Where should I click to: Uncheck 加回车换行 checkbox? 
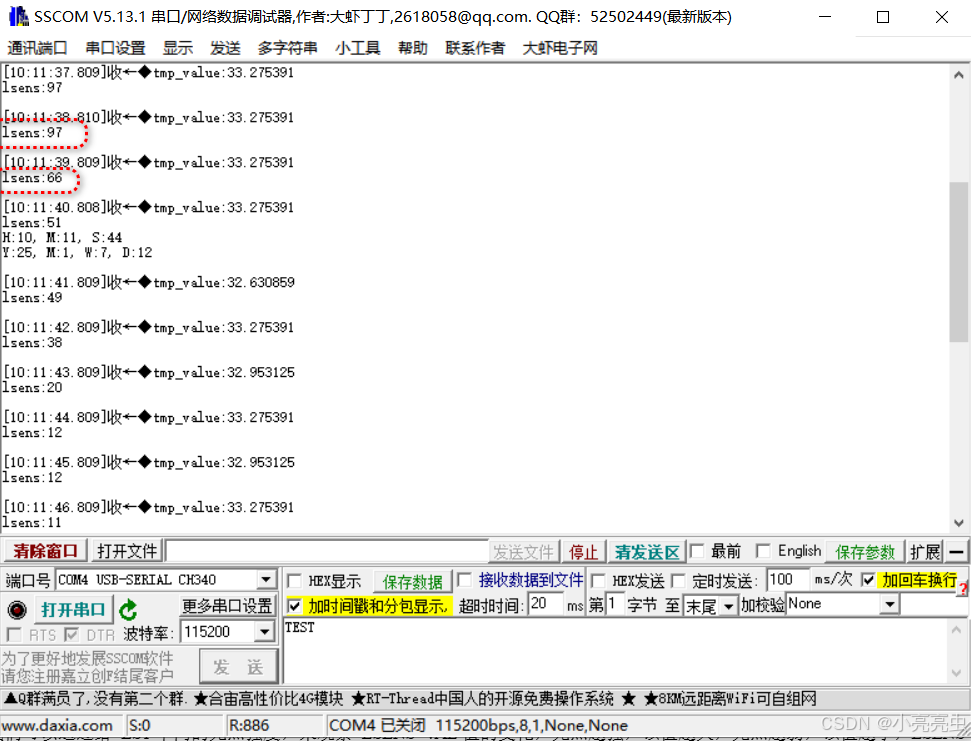868,580
